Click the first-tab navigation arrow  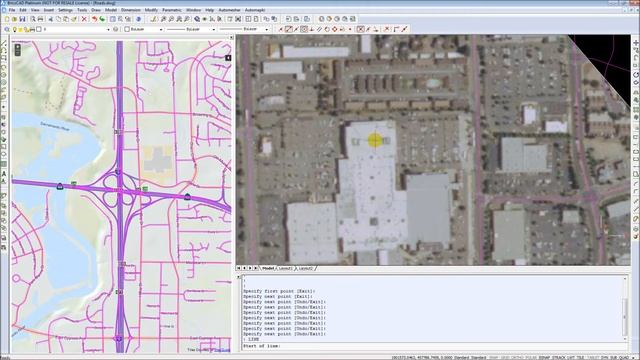point(239,268)
